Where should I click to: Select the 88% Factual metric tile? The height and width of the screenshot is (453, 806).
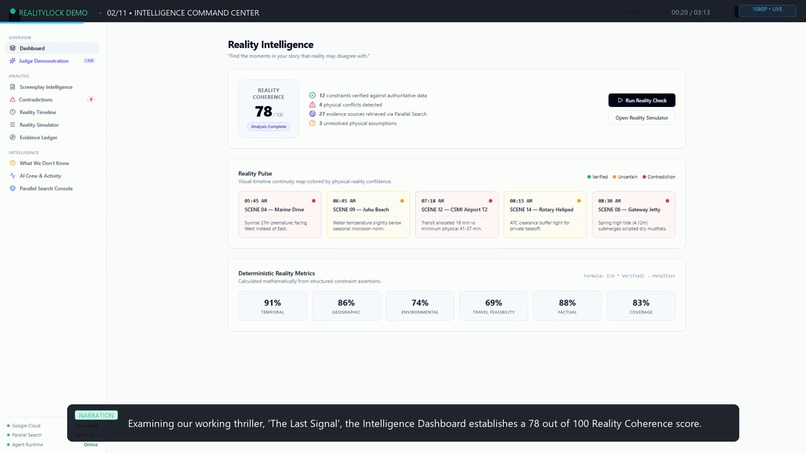[567, 306]
